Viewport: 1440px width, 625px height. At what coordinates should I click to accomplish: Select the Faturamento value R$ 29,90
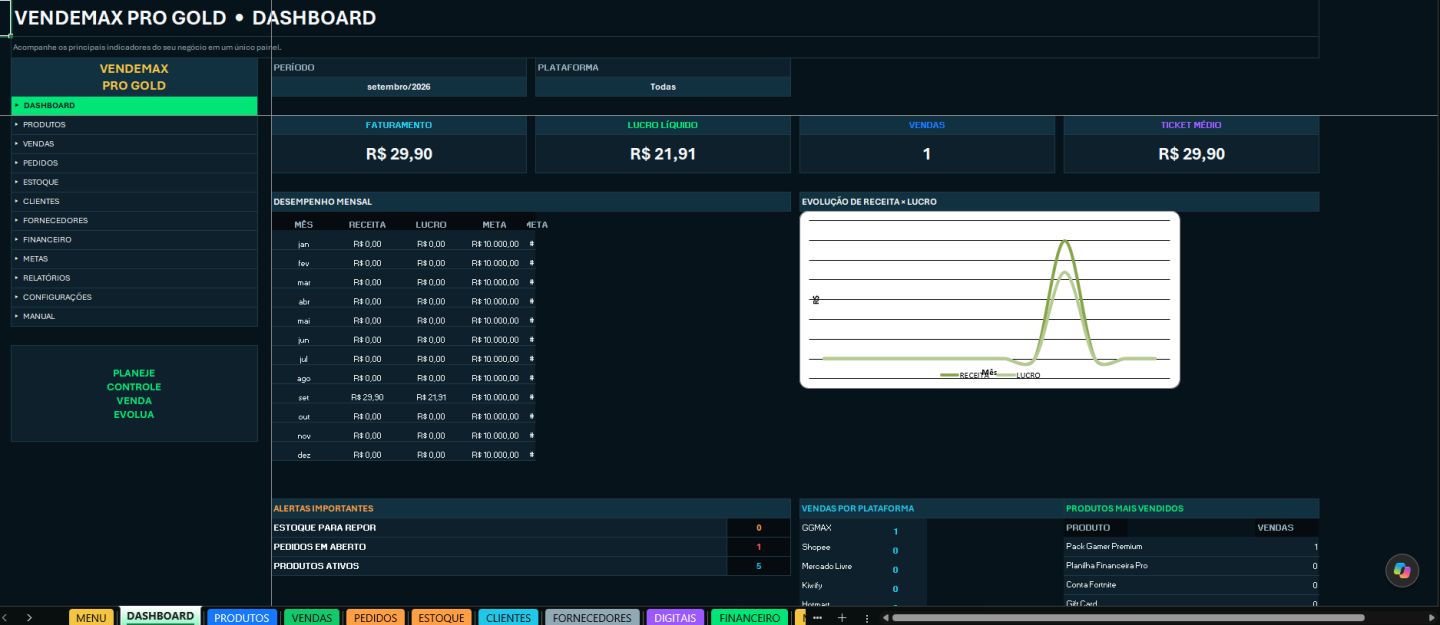click(x=399, y=154)
